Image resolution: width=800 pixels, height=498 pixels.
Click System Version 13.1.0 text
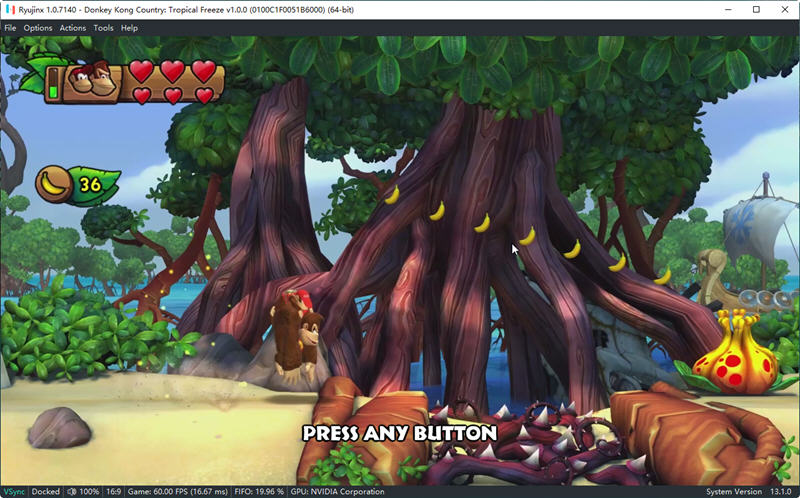click(x=748, y=492)
